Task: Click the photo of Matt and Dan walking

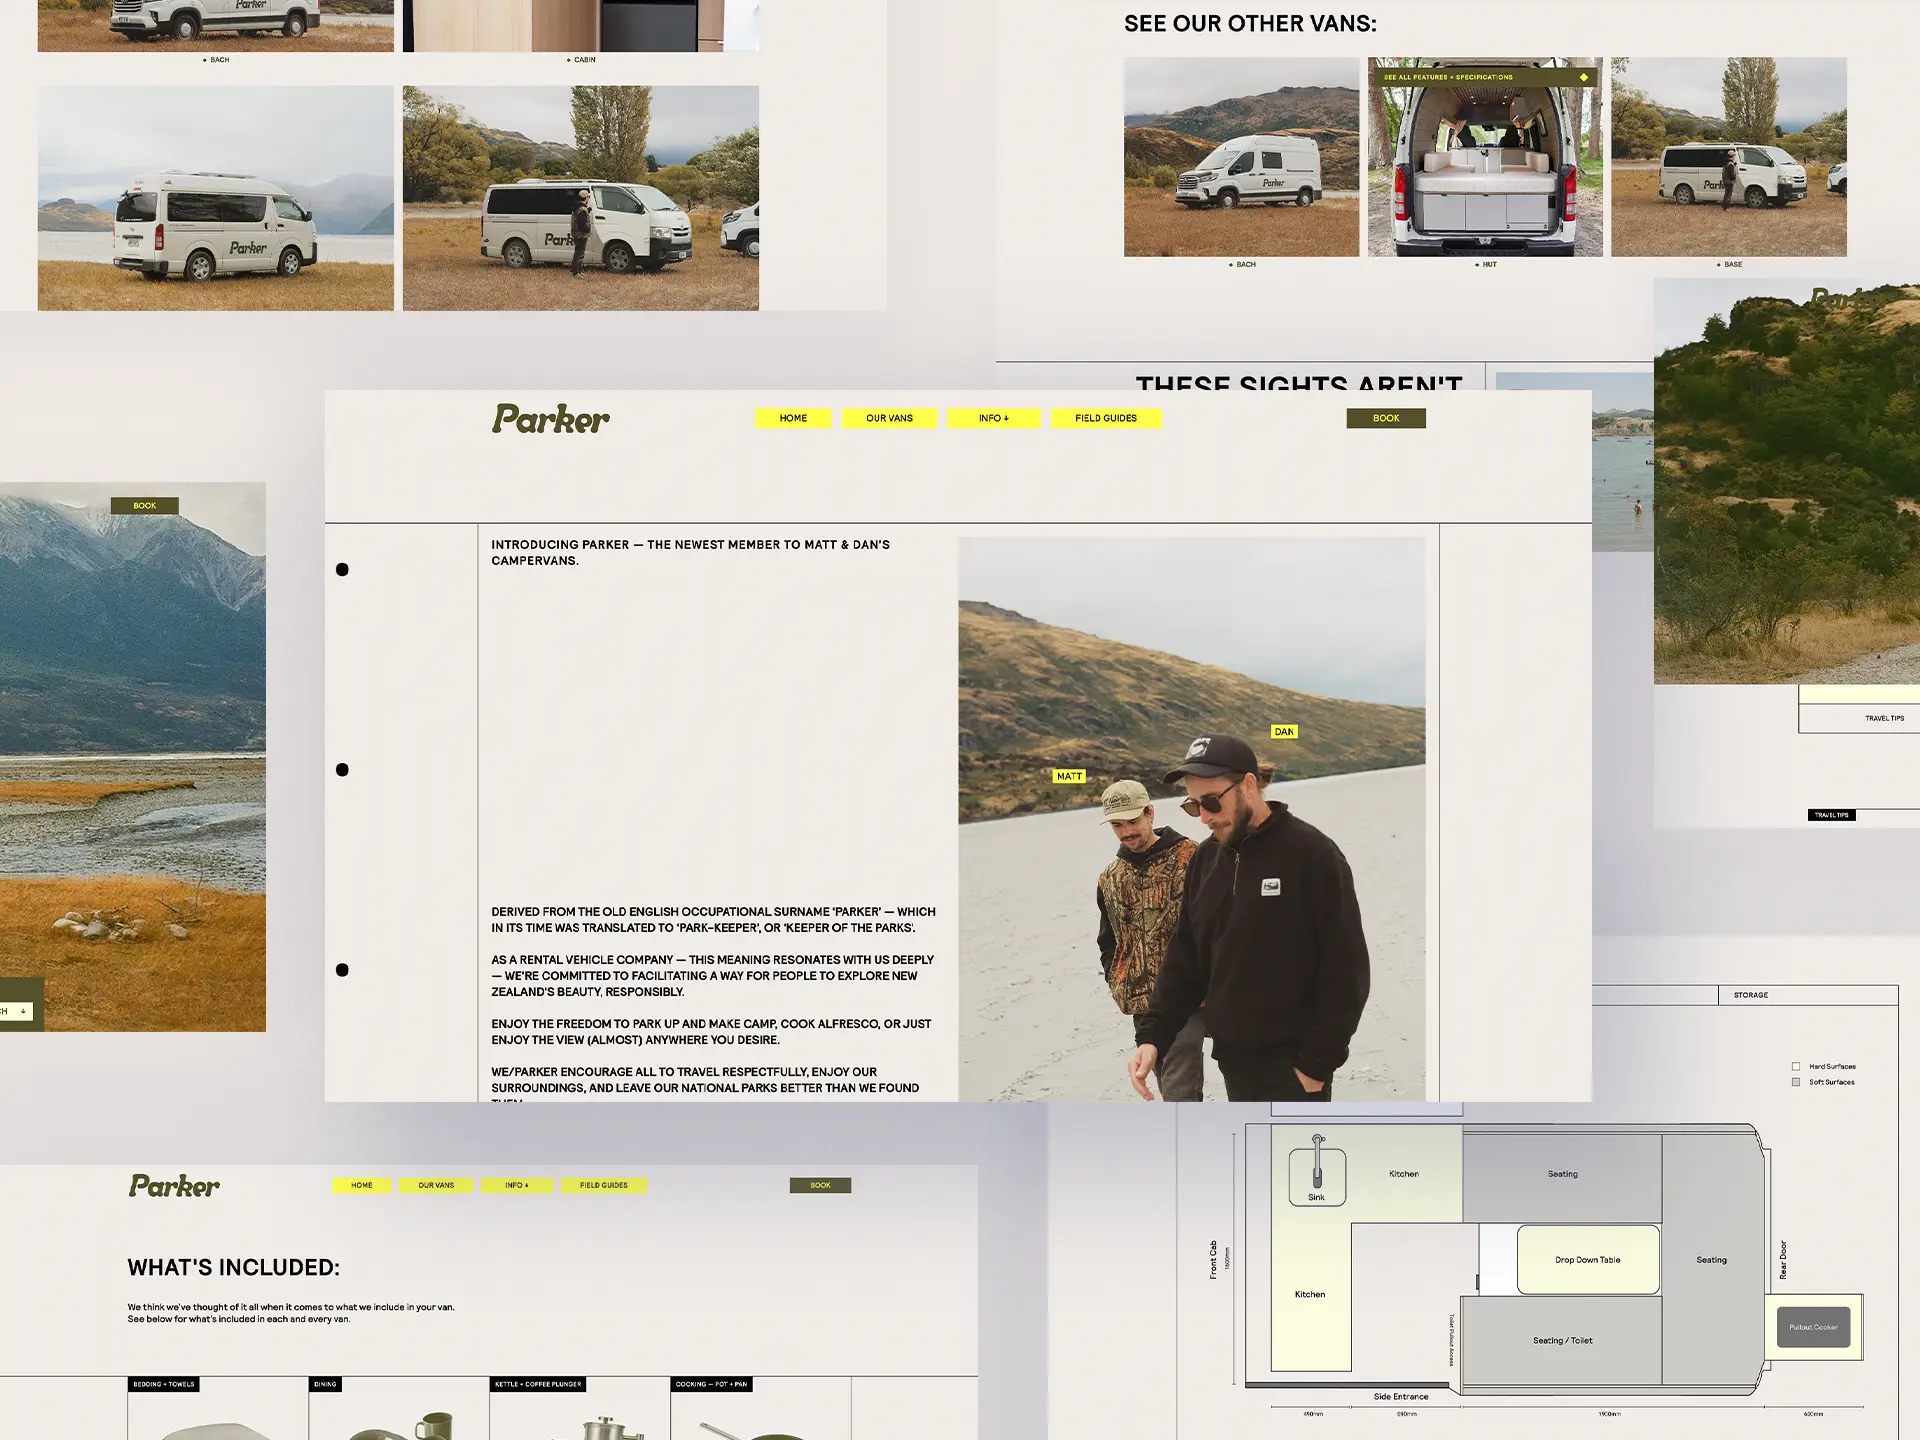Action: pyautogui.click(x=1192, y=820)
